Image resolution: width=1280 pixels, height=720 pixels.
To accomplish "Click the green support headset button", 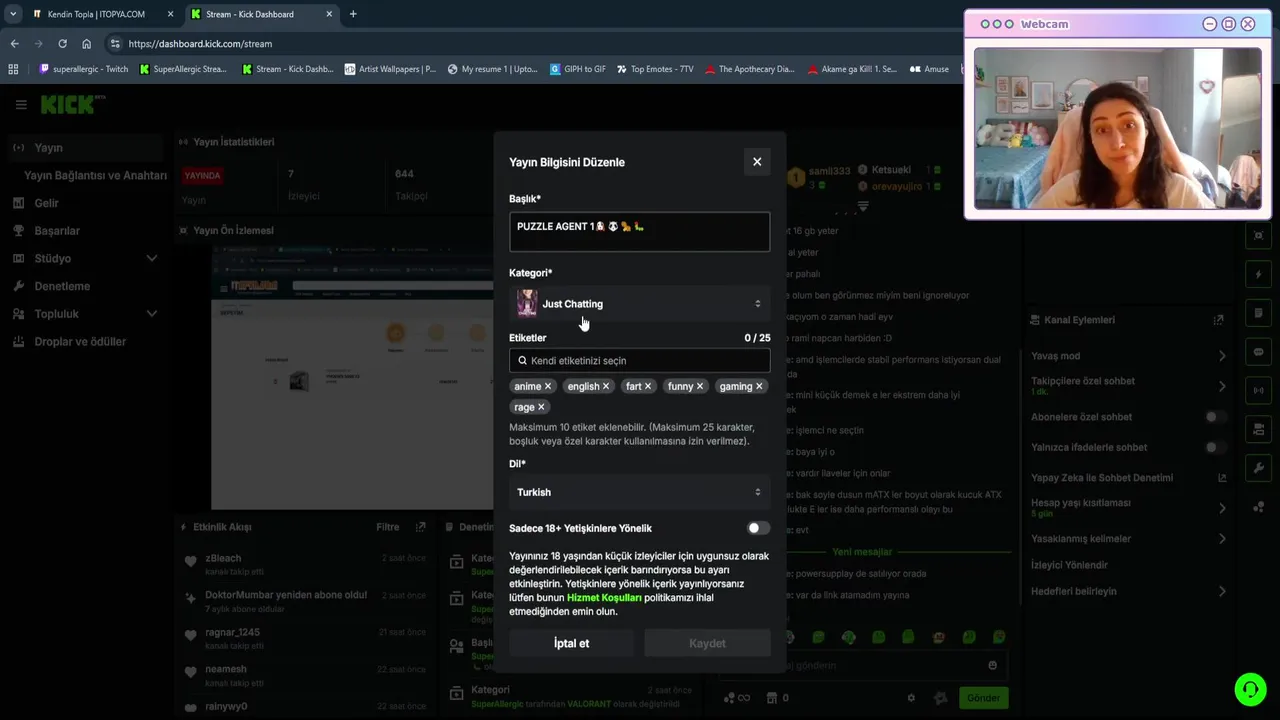I will (1250, 689).
